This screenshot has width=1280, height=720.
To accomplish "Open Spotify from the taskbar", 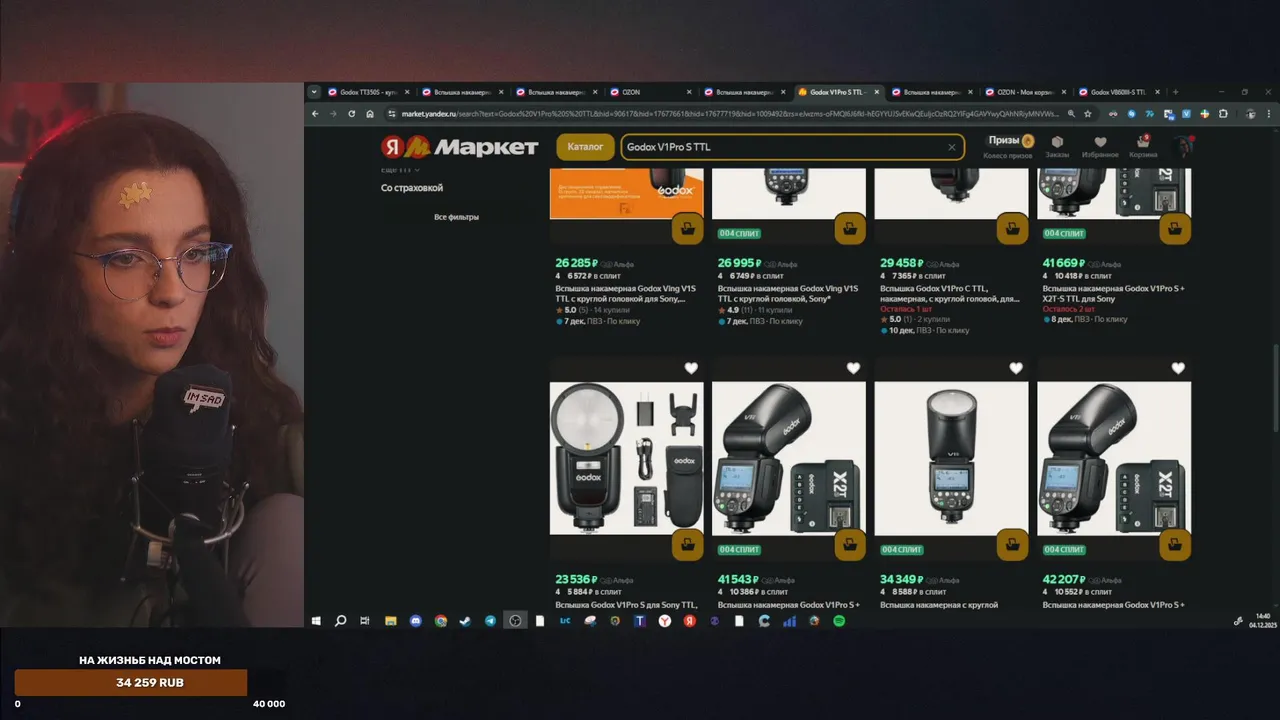I will coord(839,621).
